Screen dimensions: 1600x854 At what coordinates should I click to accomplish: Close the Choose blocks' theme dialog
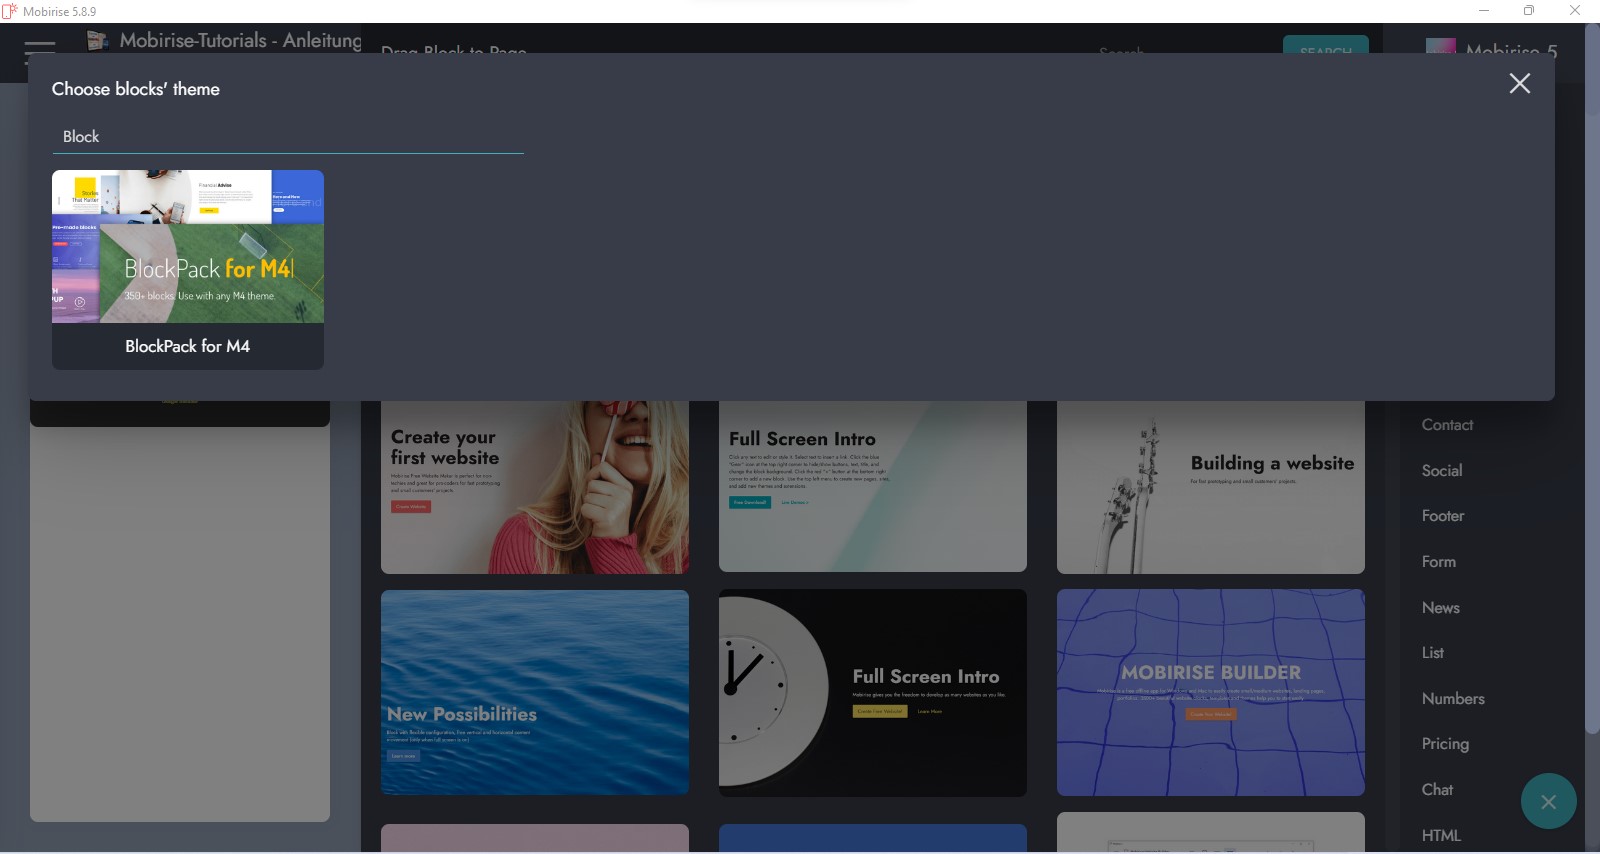pyautogui.click(x=1519, y=84)
